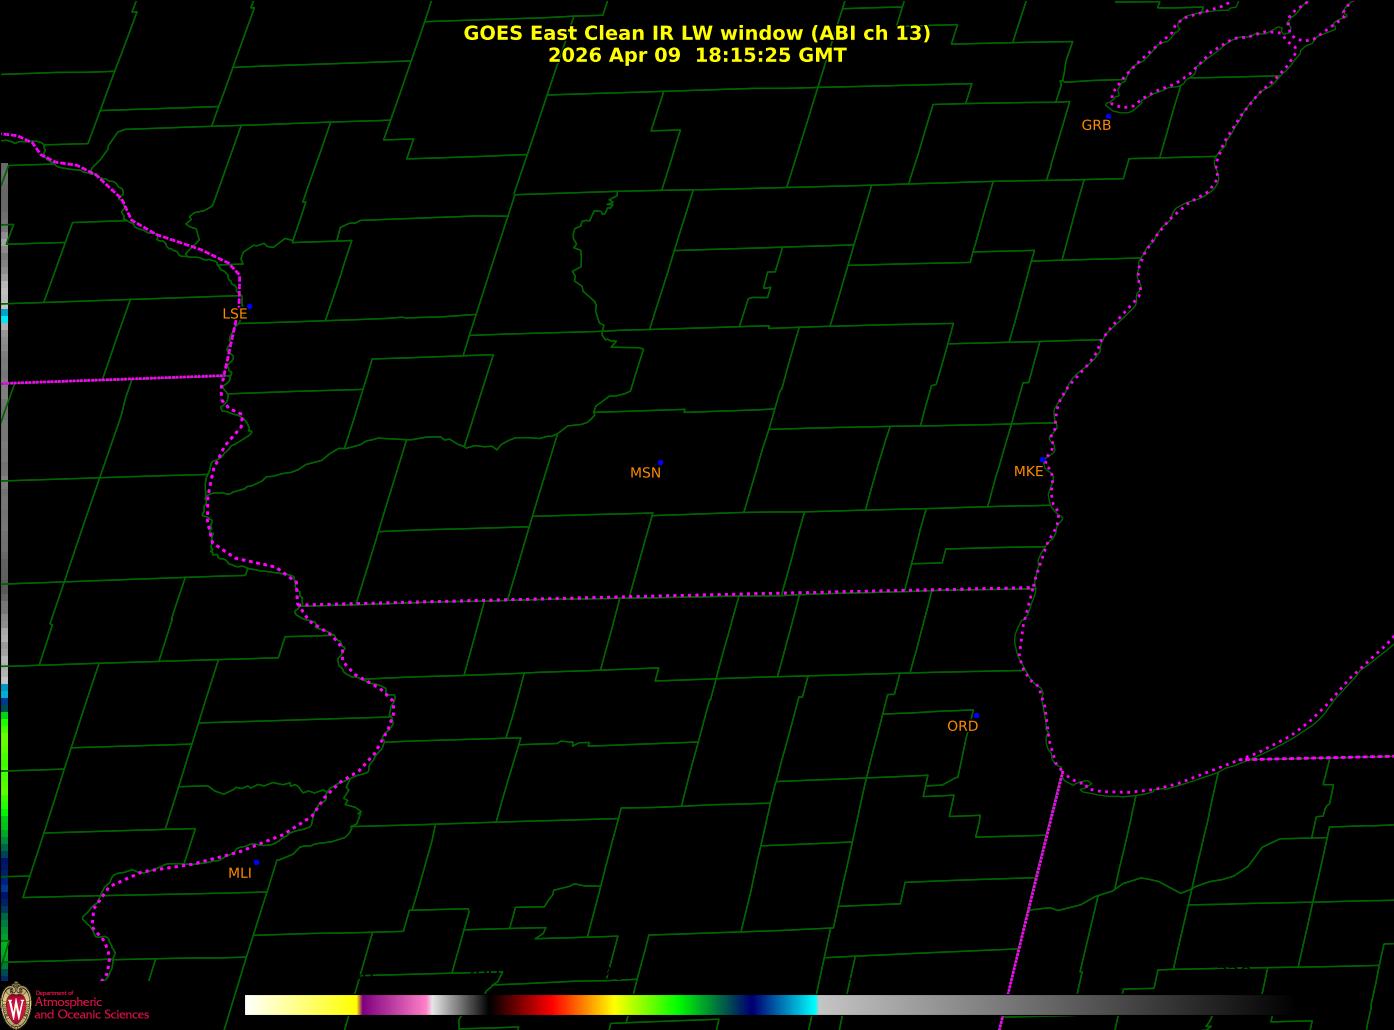Click the GOES East Clean IR title text
This screenshot has width=1394, height=1030.
point(697,33)
